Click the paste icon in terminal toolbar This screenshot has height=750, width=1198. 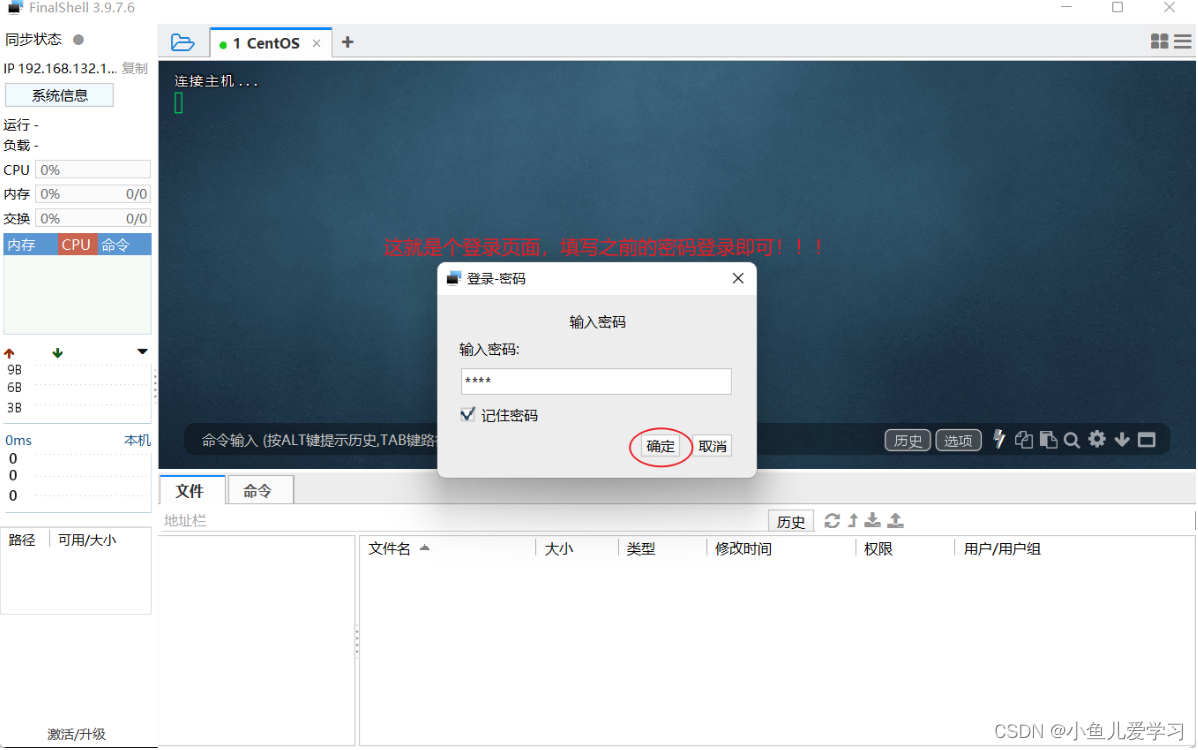[x=1048, y=439]
